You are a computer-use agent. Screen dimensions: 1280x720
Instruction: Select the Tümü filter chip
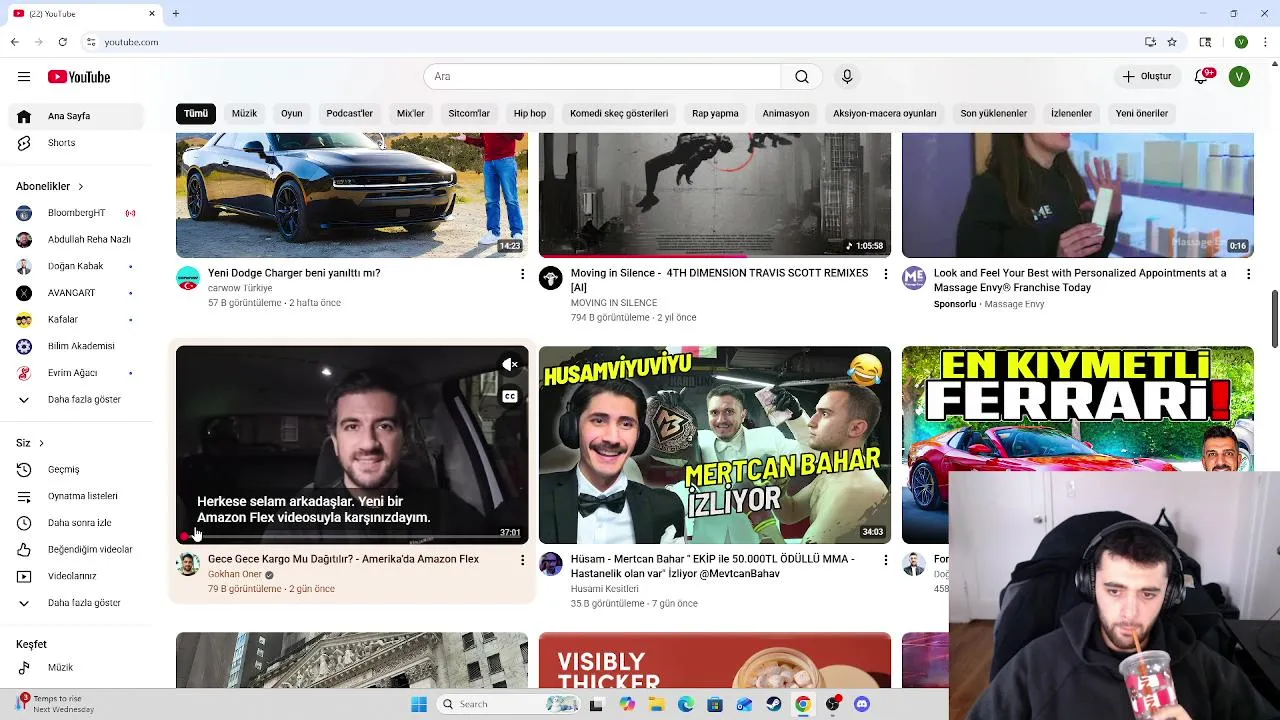[196, 113]
